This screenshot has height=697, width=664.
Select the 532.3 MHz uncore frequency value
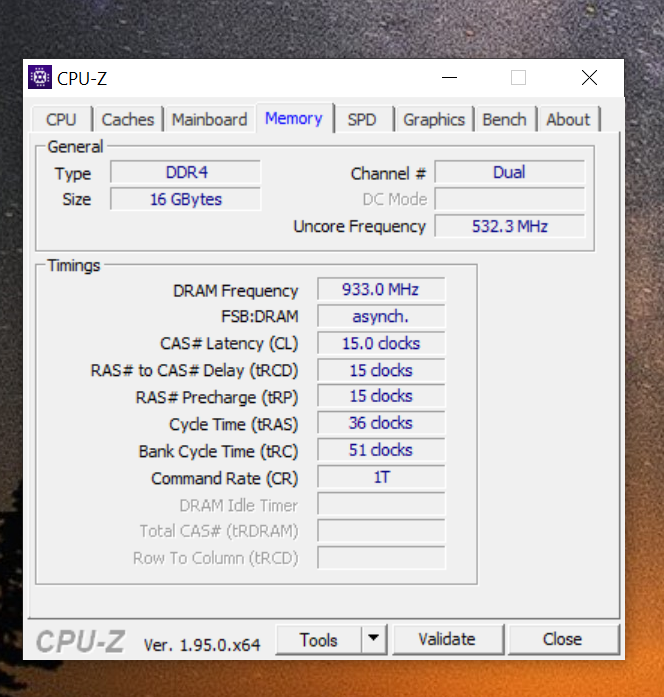coord(509,226)
